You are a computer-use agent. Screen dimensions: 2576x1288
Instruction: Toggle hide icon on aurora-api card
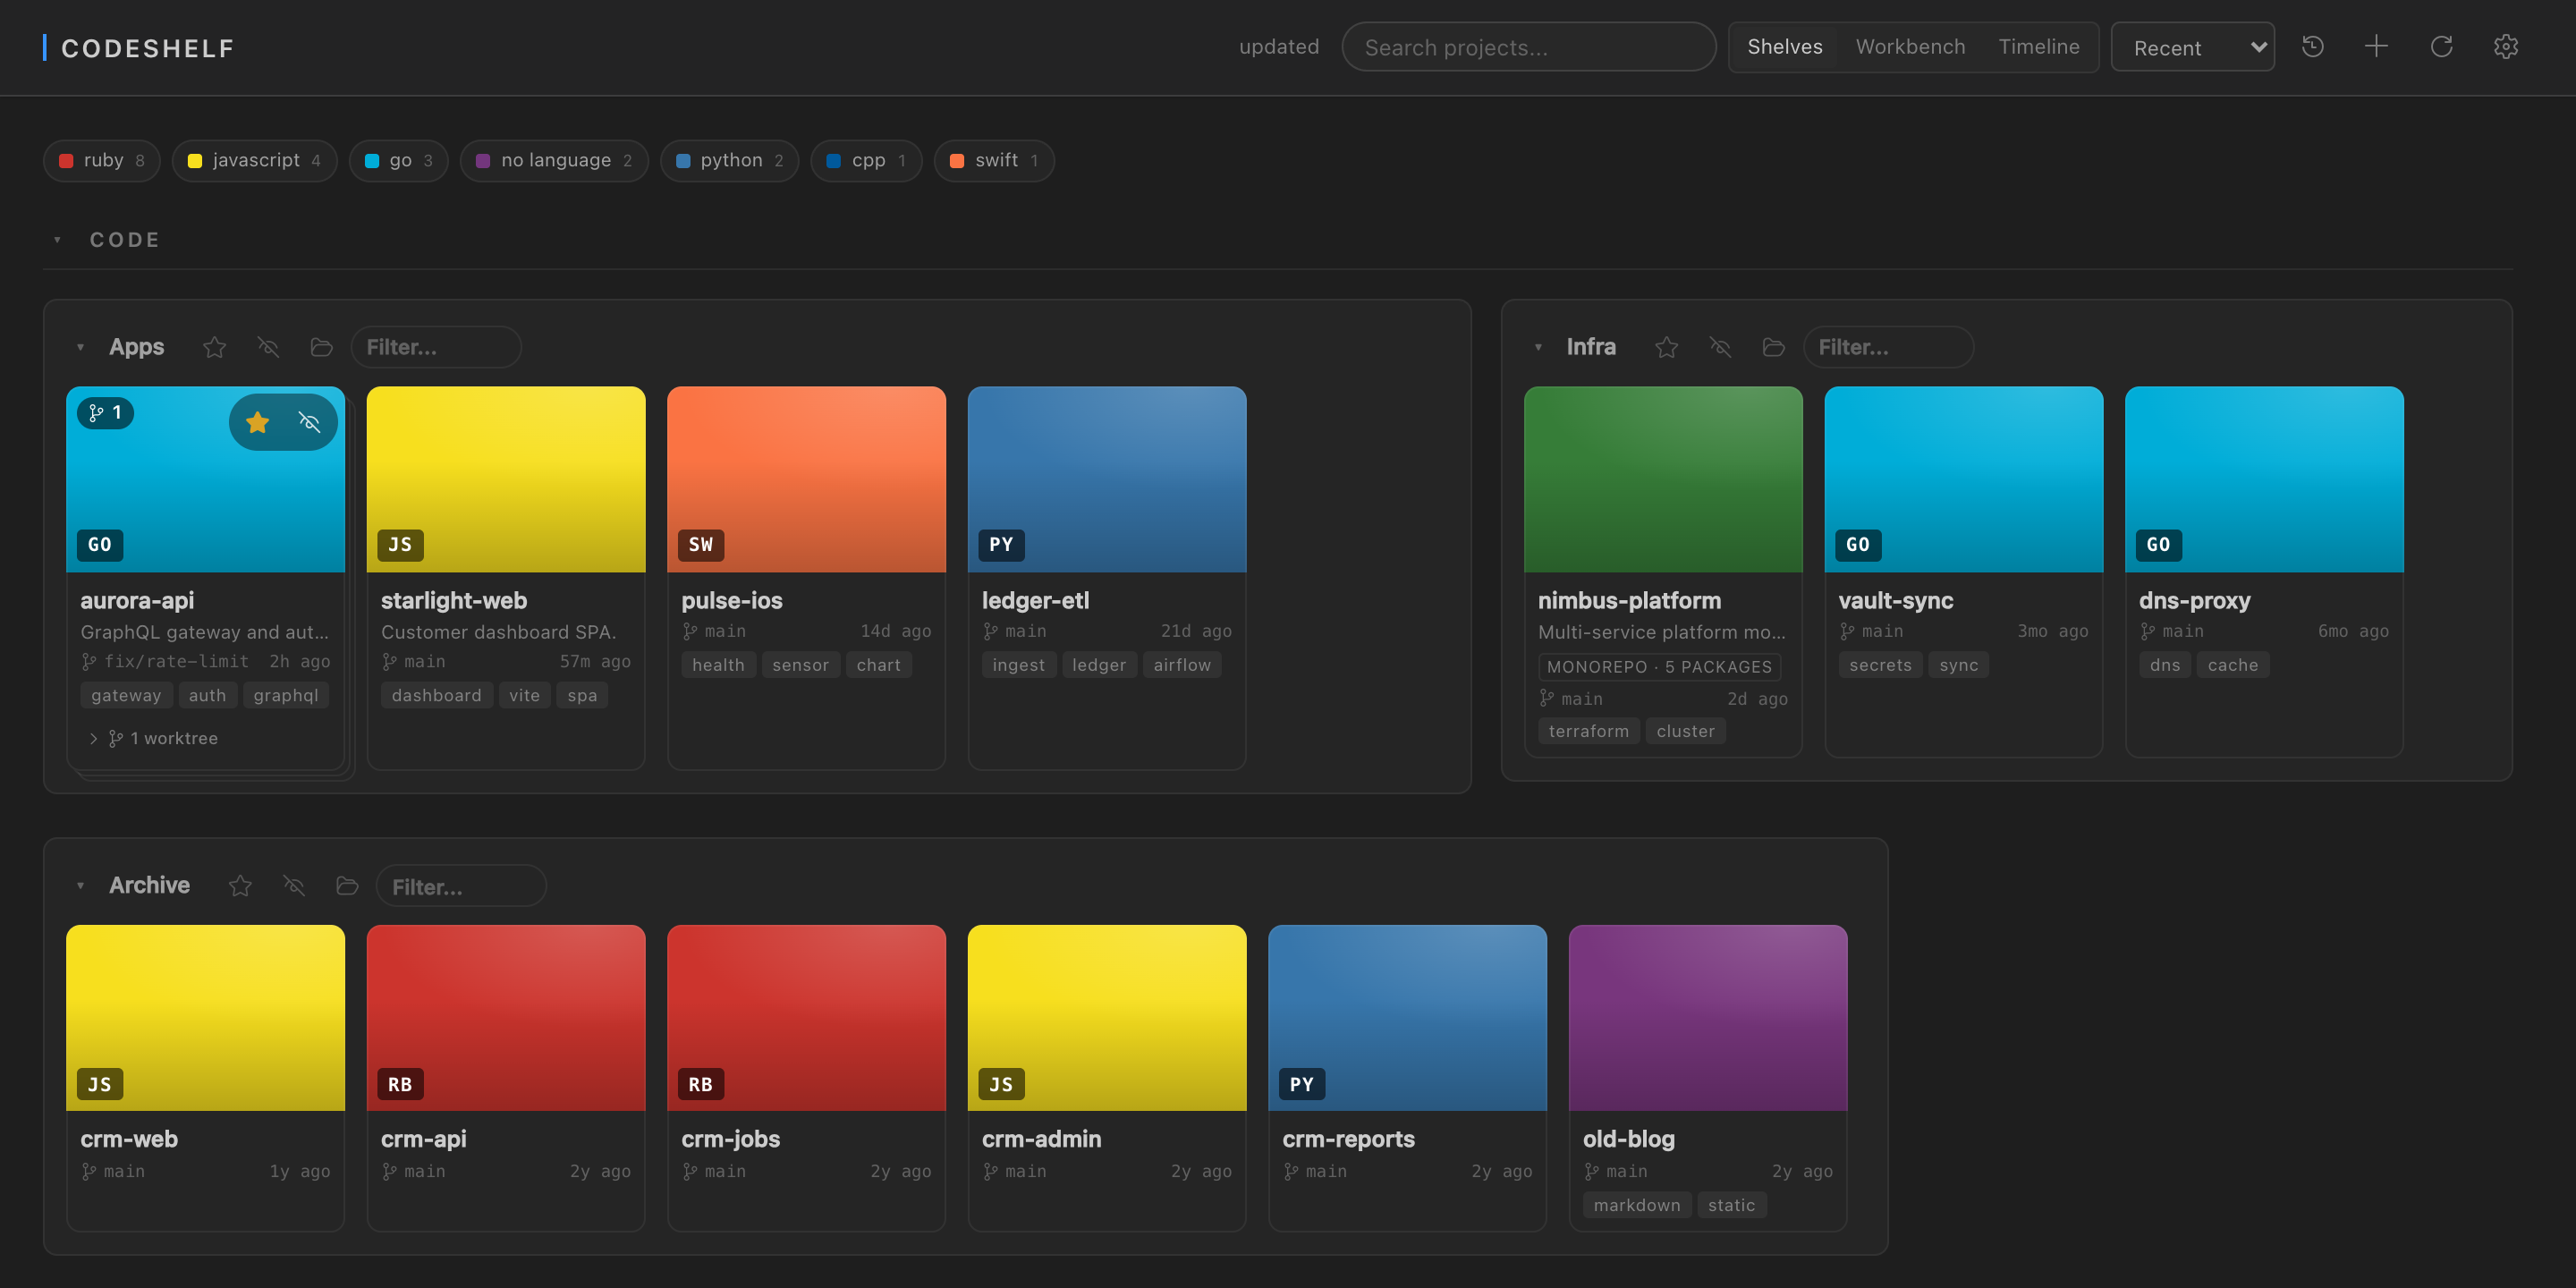coord(310,422)
